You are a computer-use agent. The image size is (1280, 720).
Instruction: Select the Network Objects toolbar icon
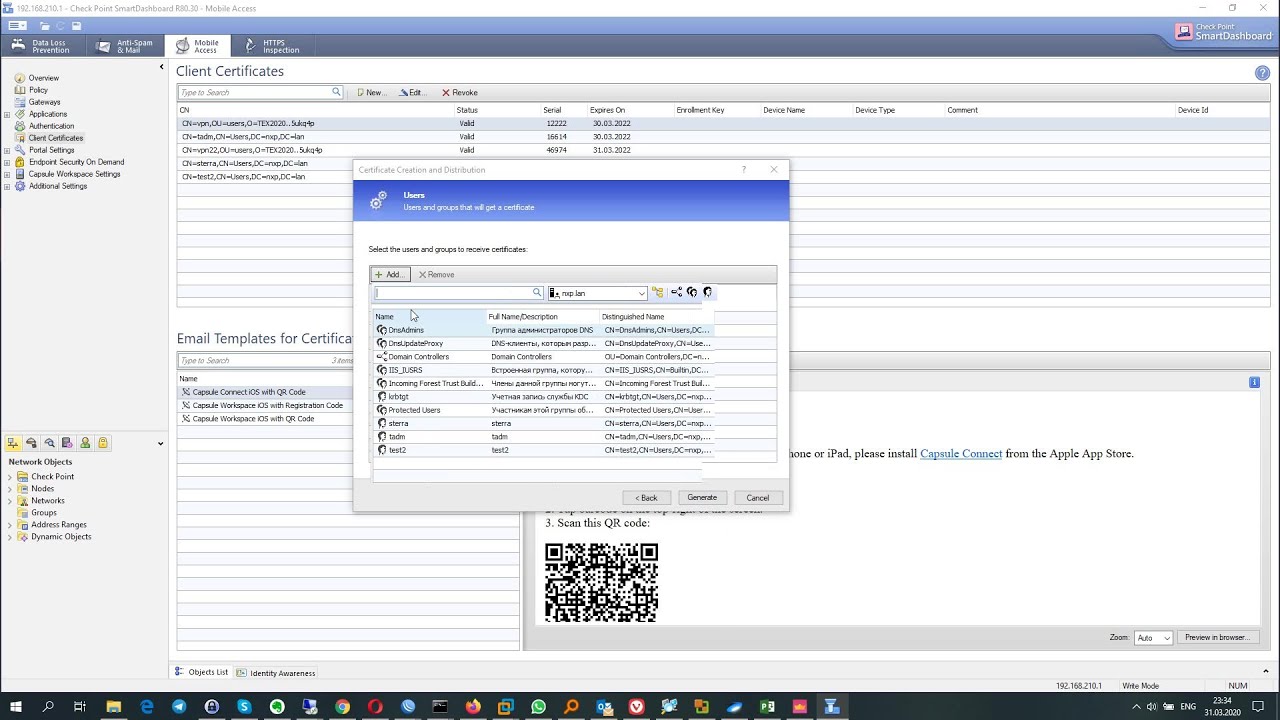coord(13,443)
